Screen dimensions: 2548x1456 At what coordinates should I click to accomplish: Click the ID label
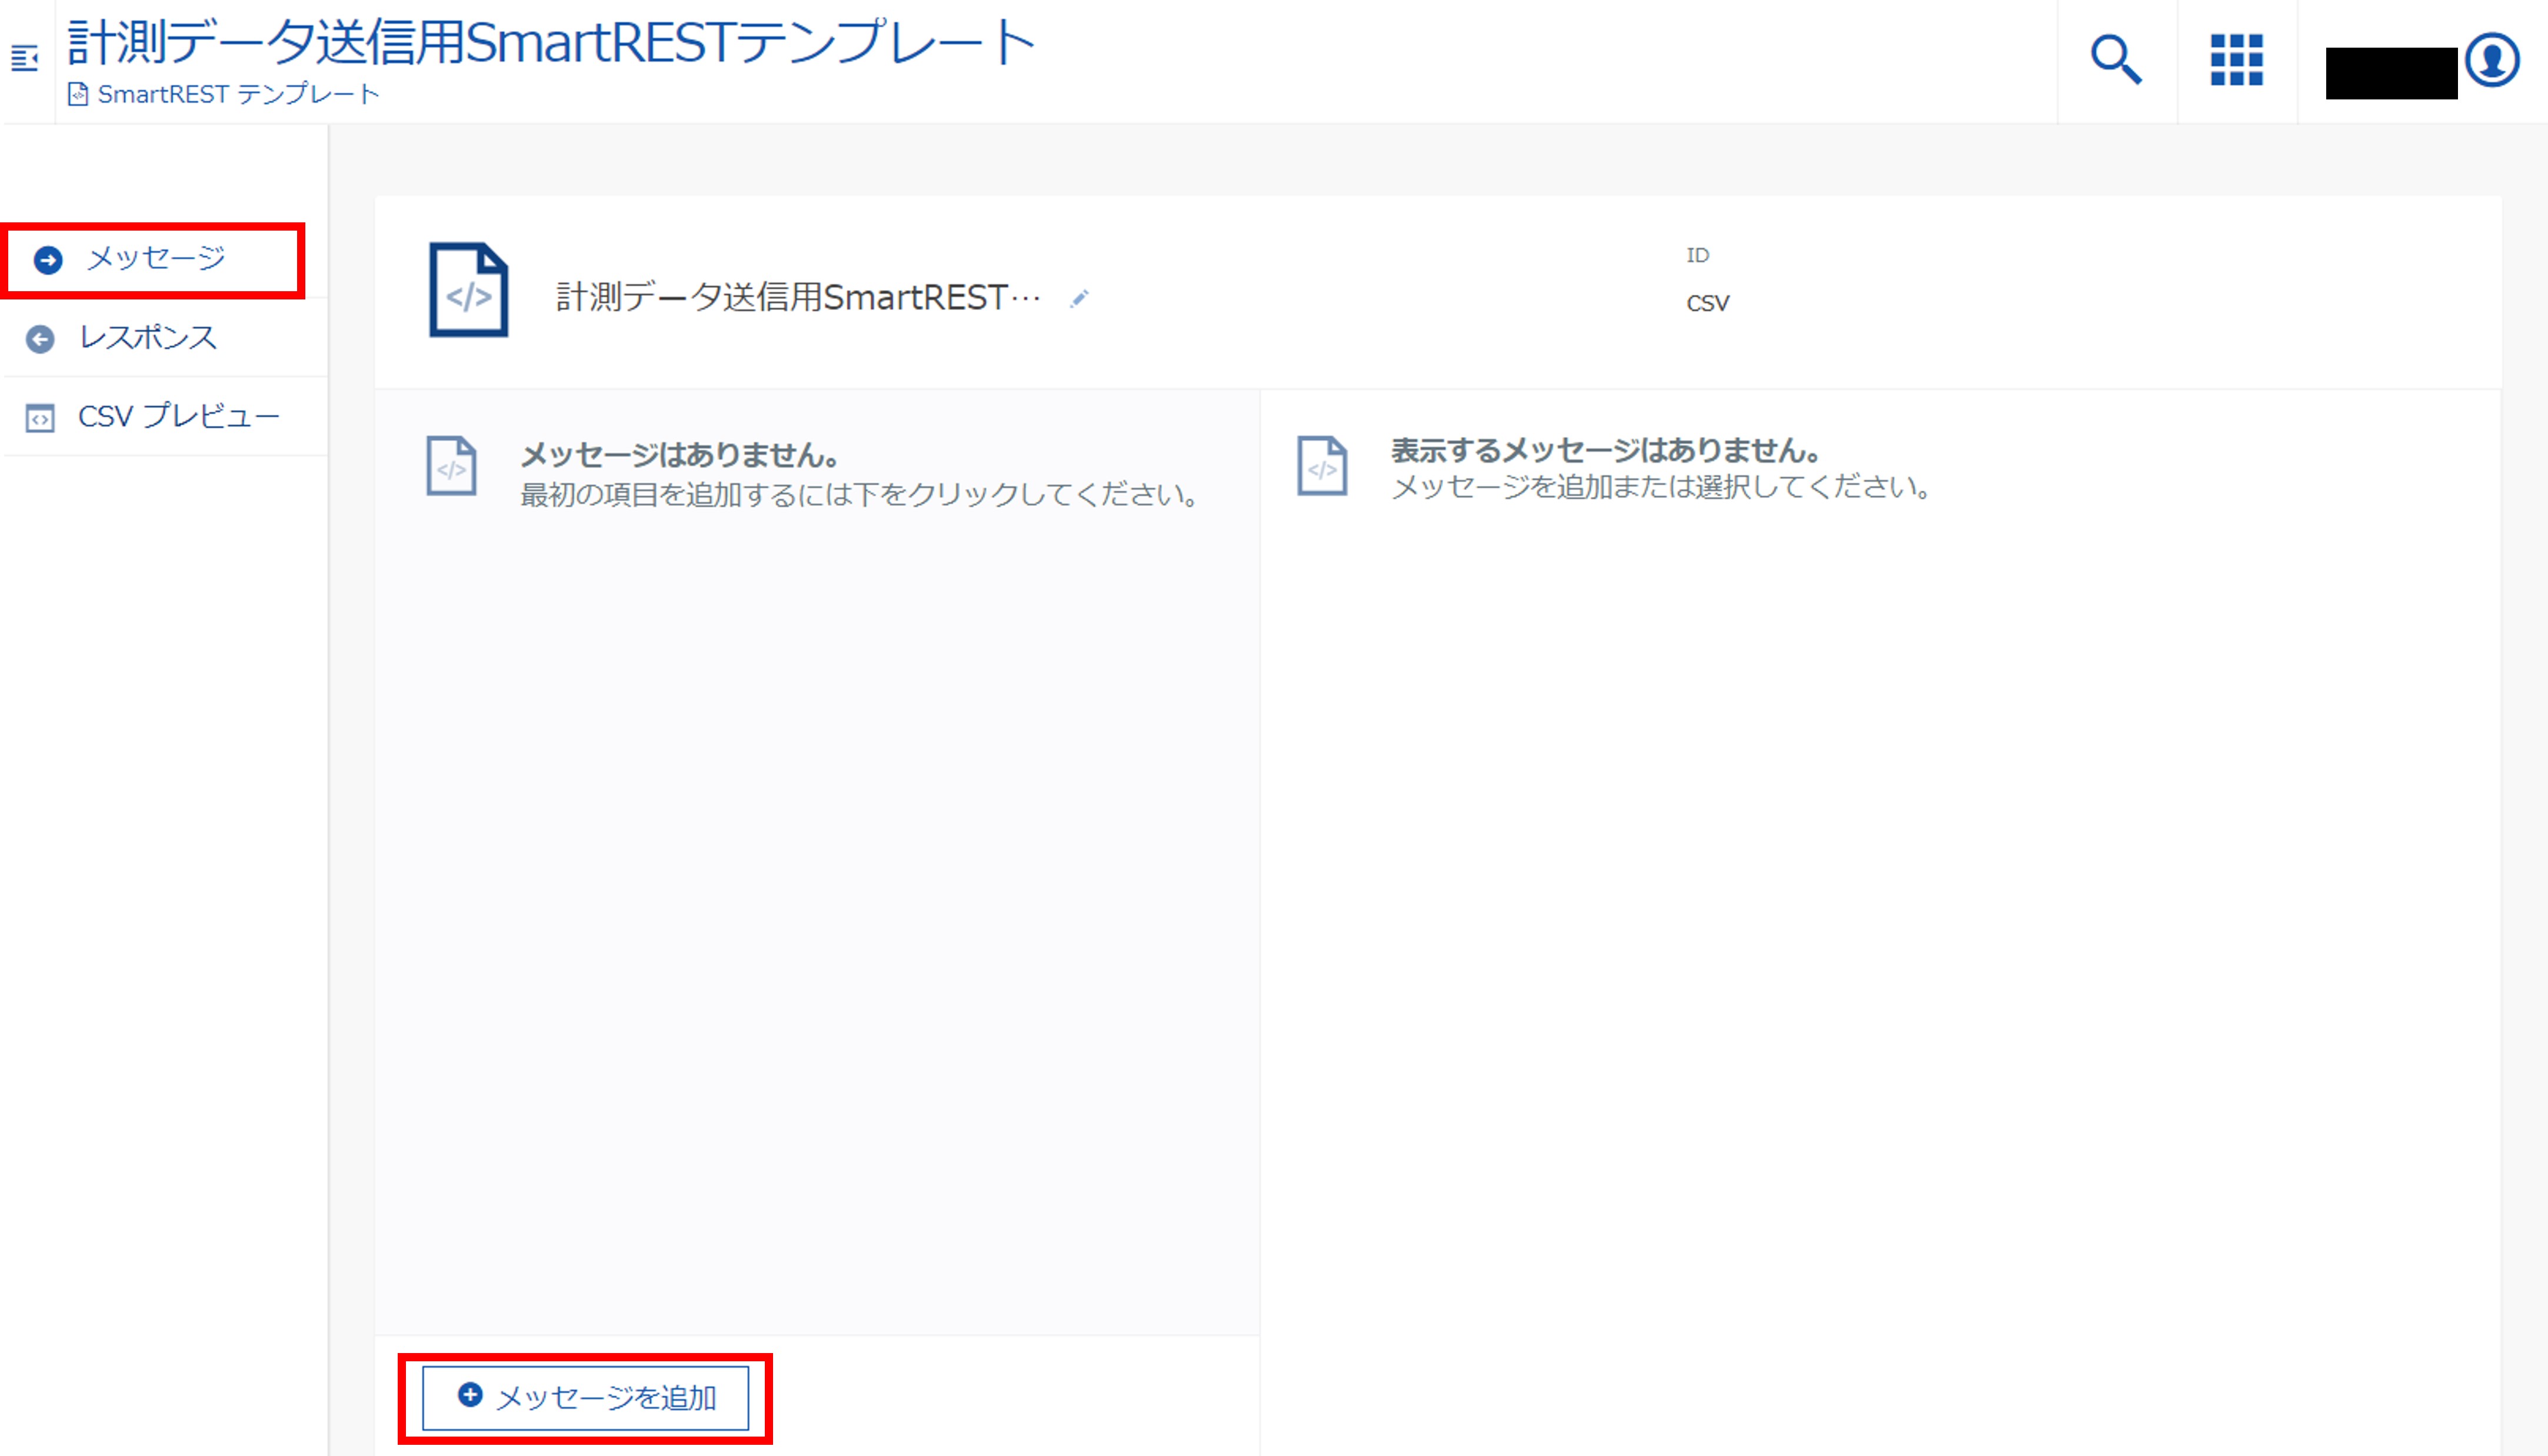point(1698,255)
